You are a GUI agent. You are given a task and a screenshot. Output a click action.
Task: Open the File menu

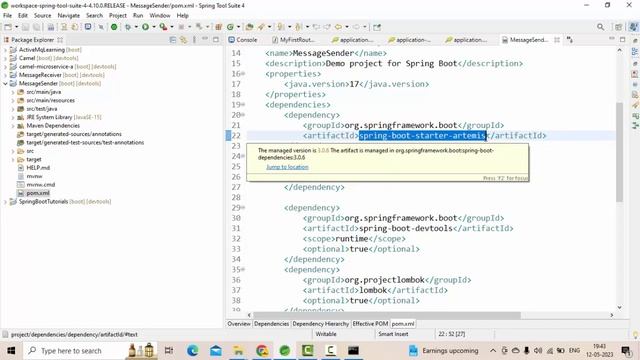(x=7, y=16)
